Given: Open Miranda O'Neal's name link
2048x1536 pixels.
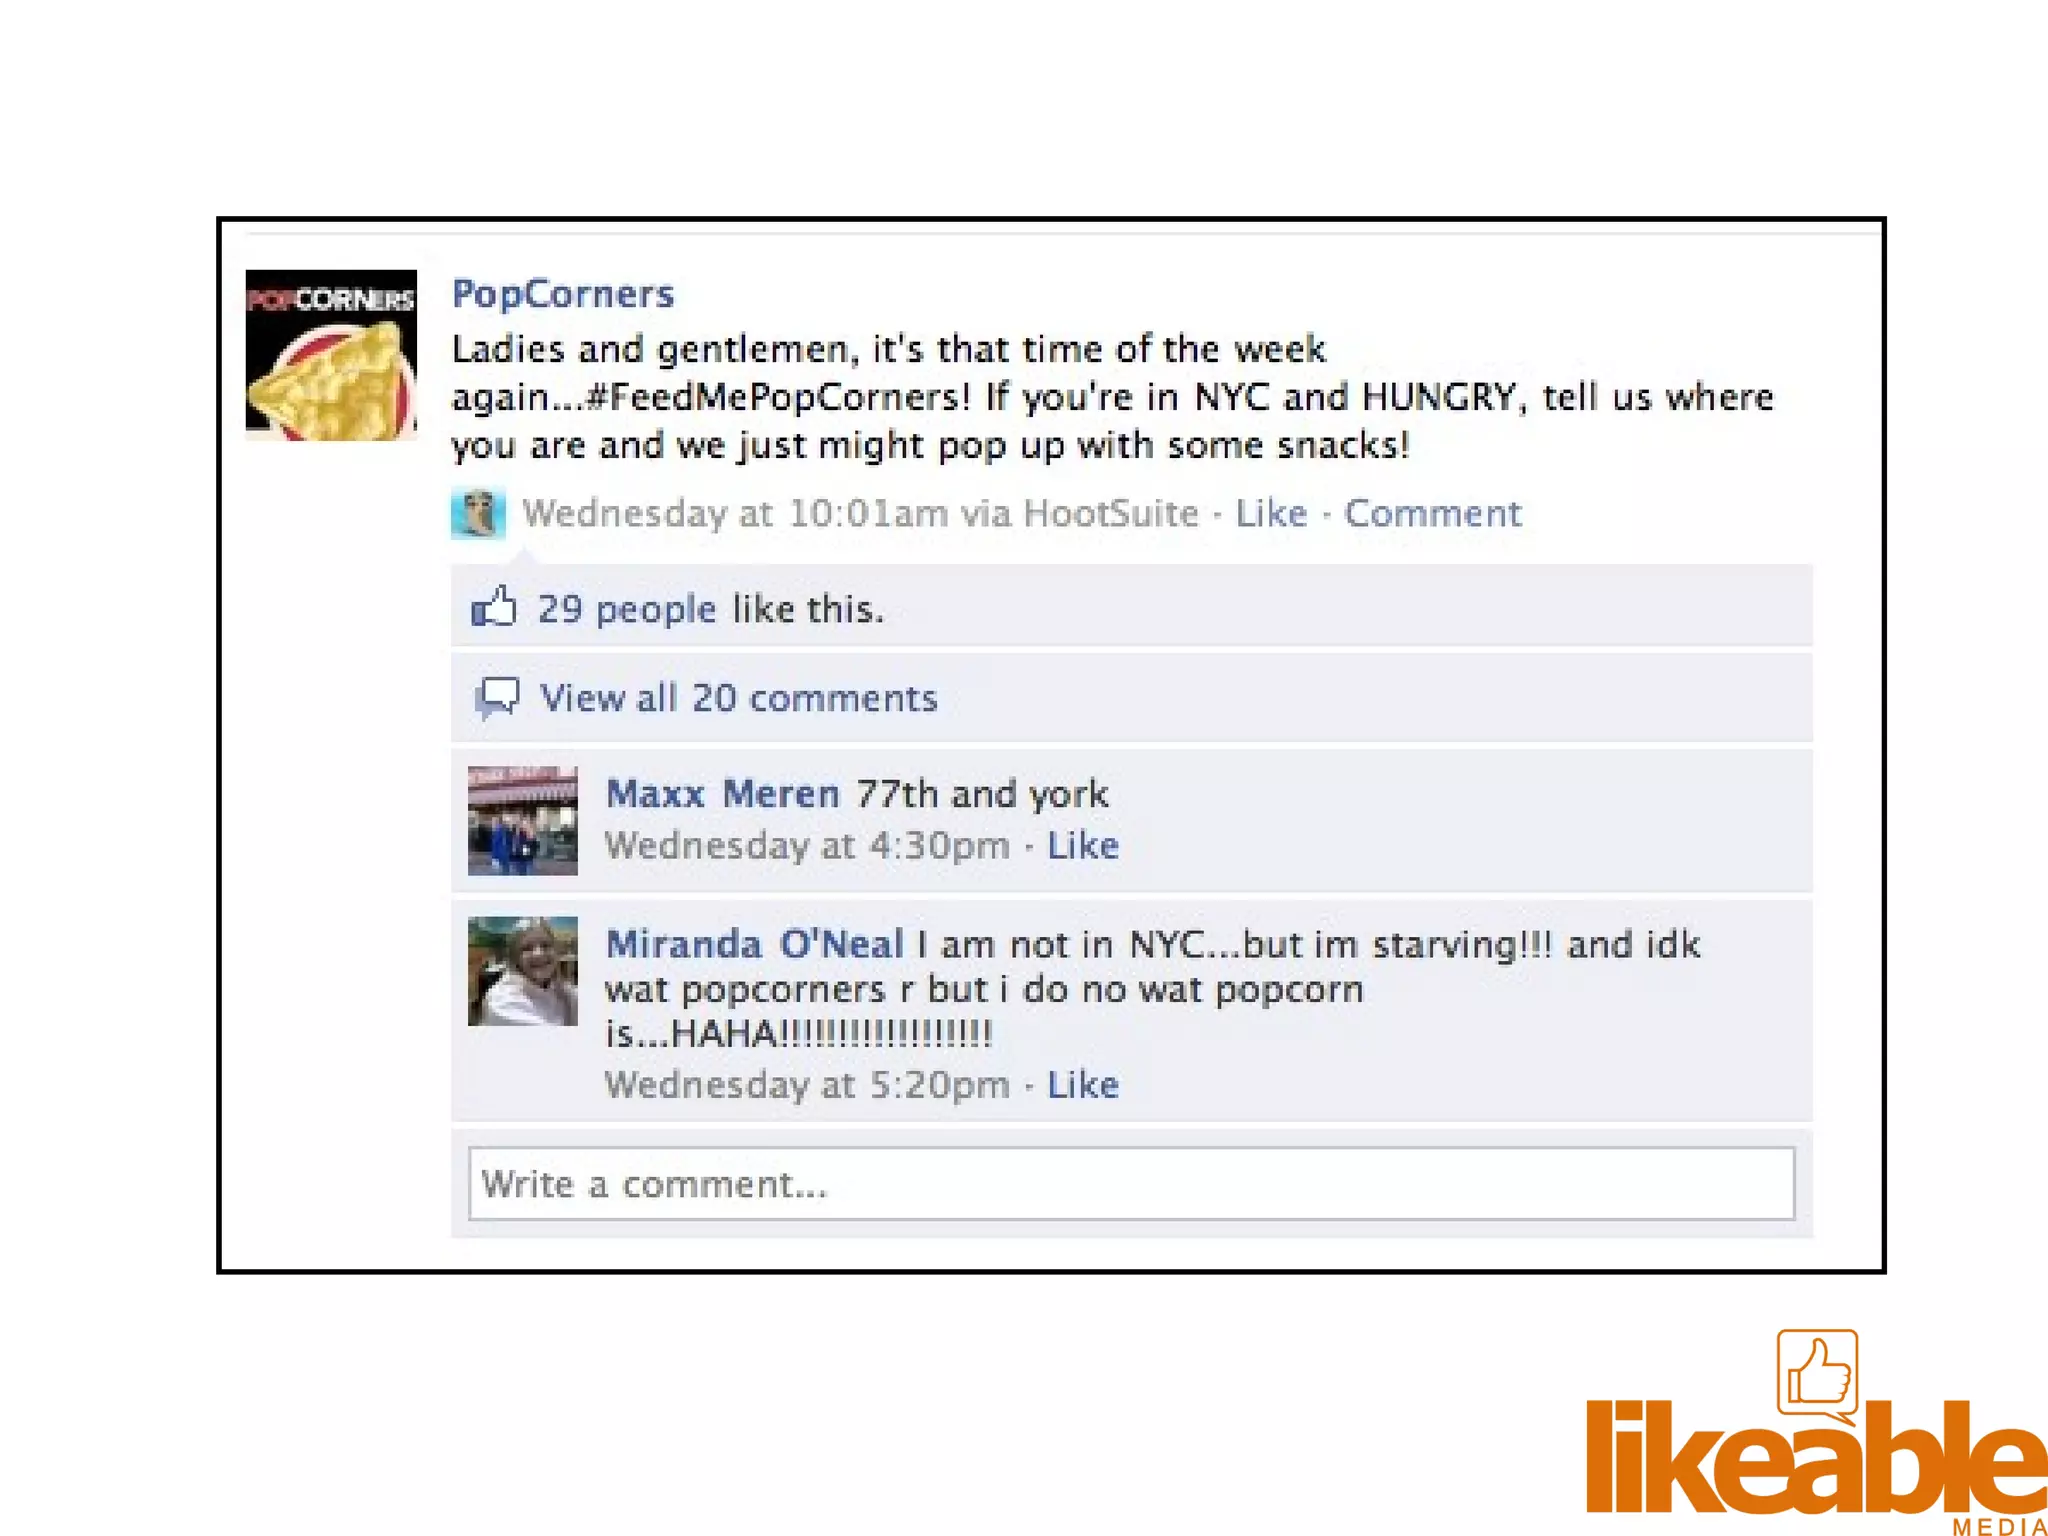Looking at the screenshot, I should pos(755,944).
